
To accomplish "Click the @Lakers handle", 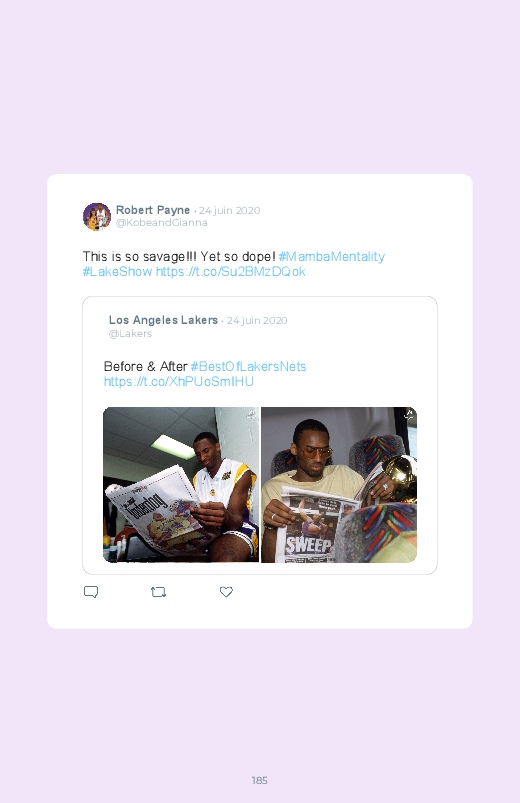I will 130,333.
